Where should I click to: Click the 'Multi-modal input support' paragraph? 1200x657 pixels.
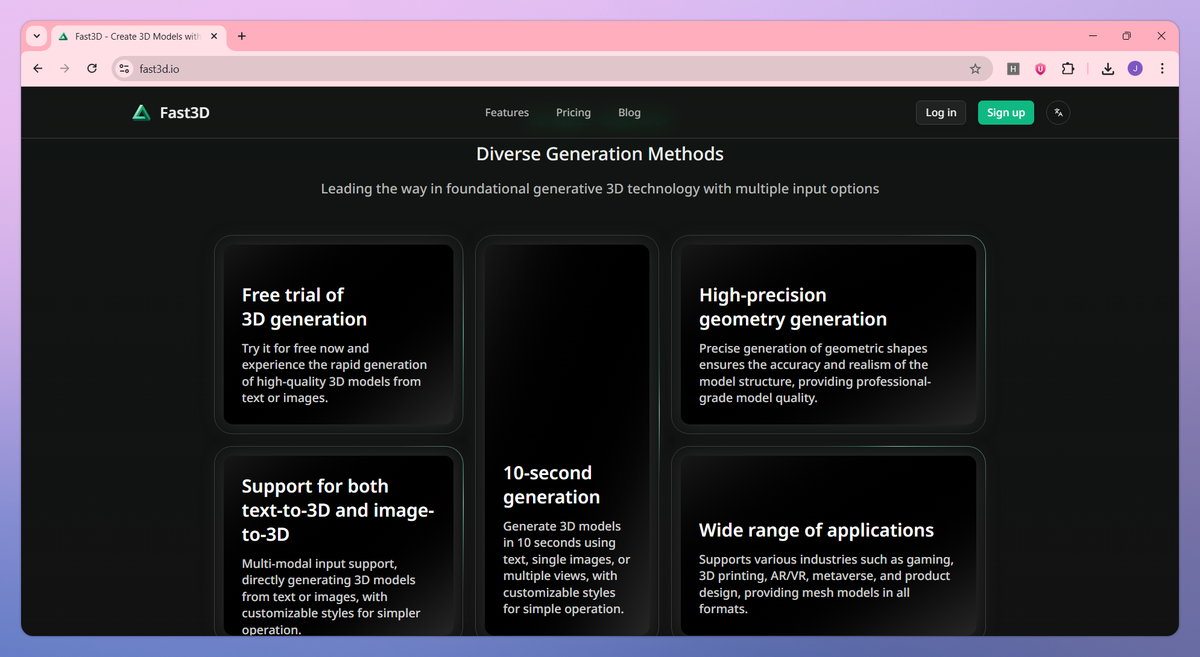click(331, 597)
